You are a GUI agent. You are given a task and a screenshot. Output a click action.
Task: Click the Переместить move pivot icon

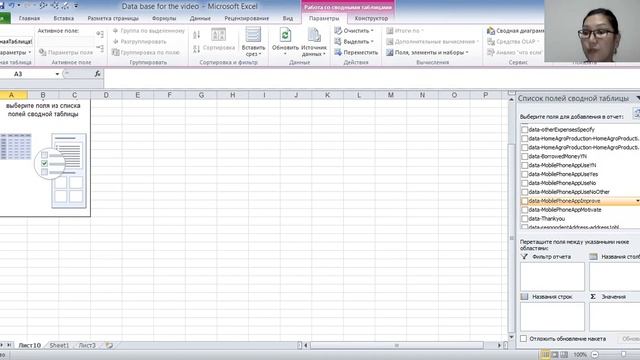coord(338,52)
